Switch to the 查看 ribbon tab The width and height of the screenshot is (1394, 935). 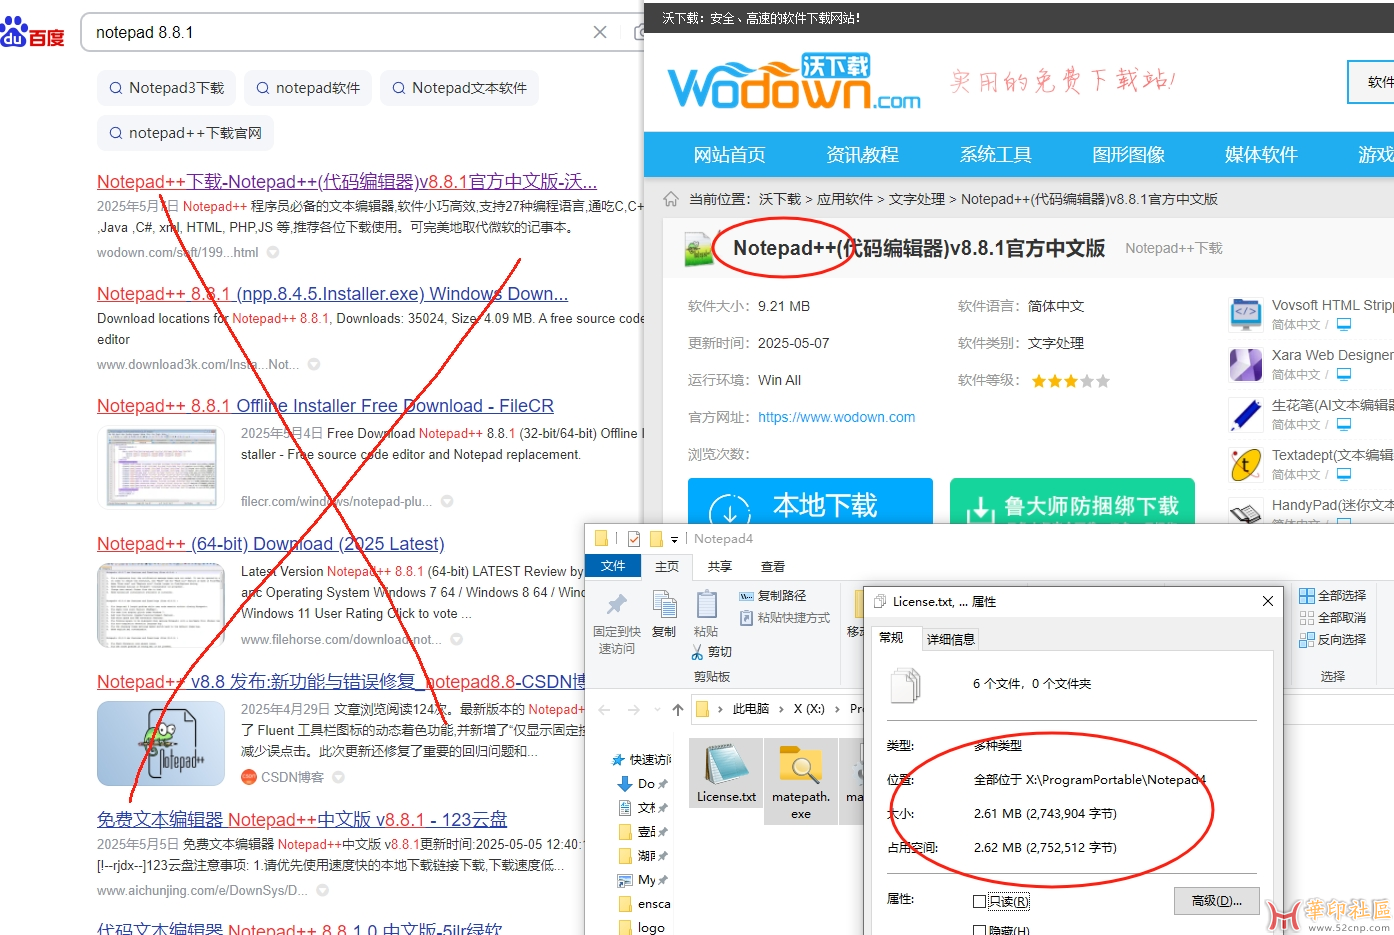click(x=773, y=566)
